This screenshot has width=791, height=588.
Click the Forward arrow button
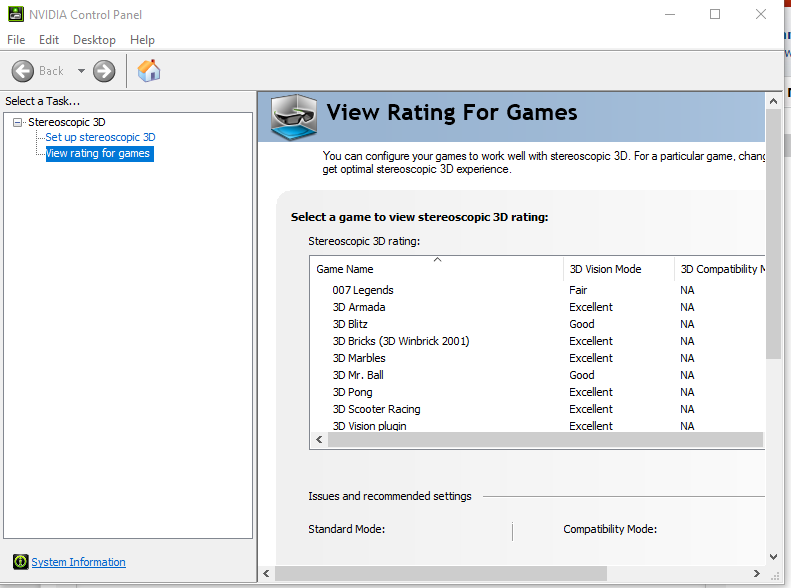[104, 71]
